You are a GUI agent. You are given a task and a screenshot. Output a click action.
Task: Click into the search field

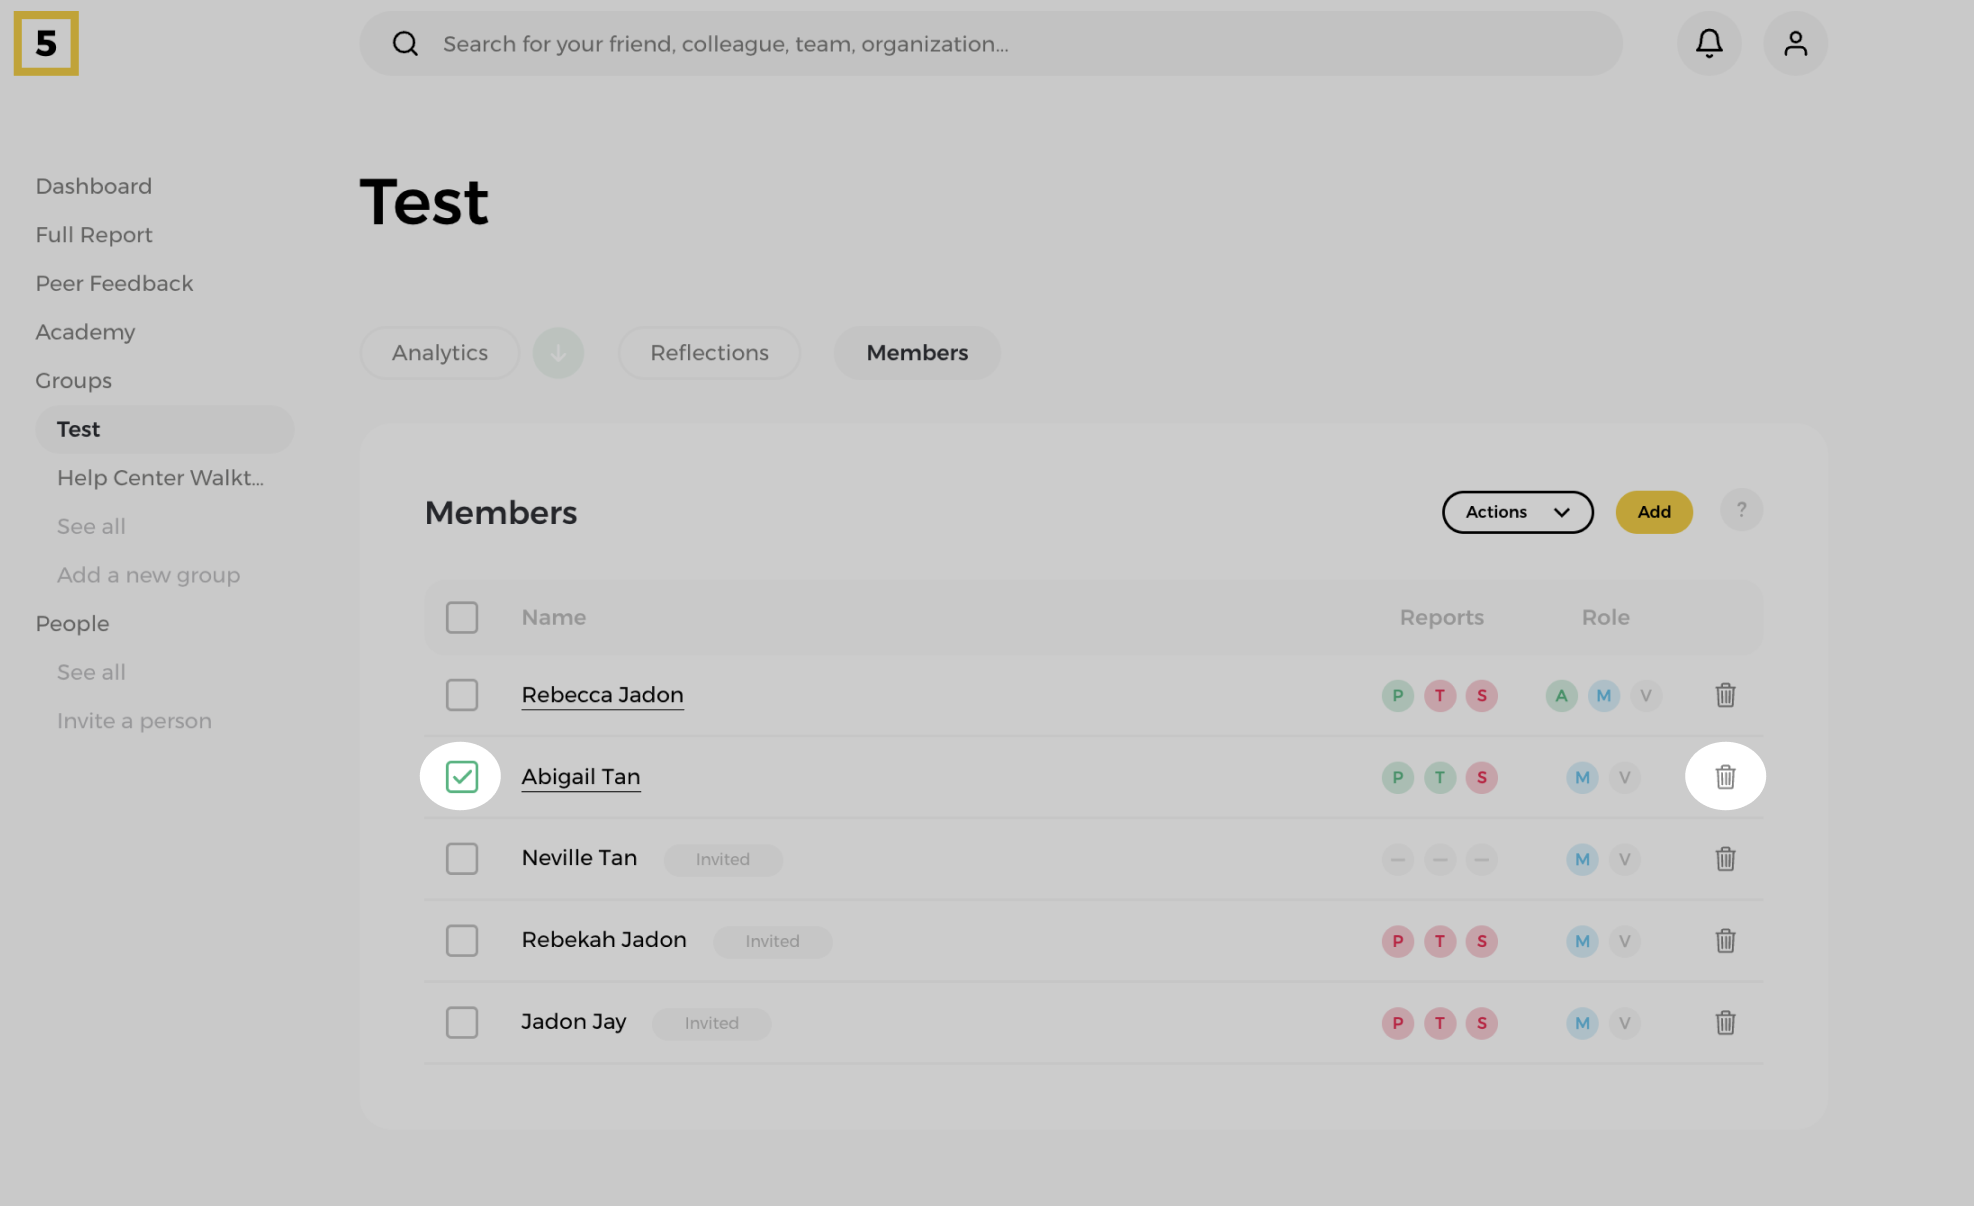(990, 43)
